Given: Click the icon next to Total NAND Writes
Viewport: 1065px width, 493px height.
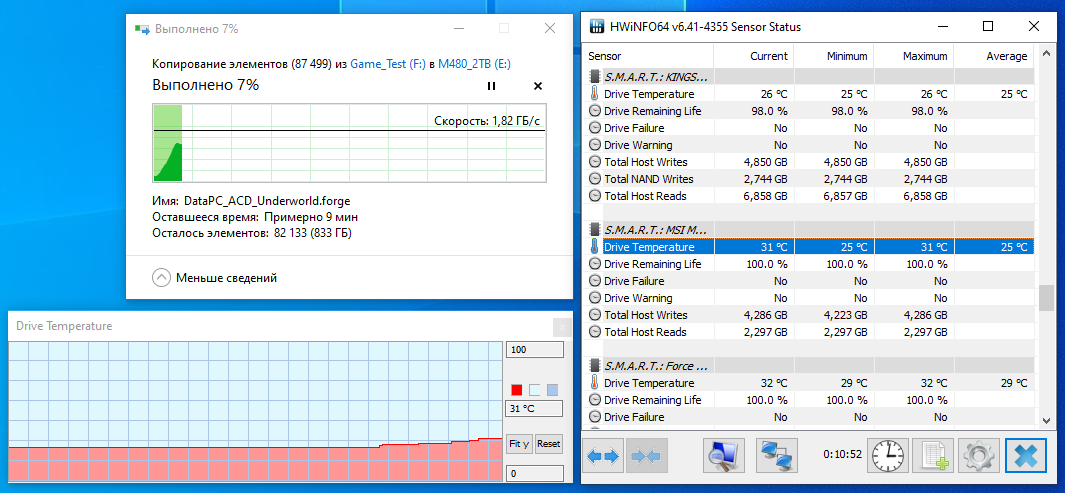Looking at the screenshot, I should (x=595, y=179).
